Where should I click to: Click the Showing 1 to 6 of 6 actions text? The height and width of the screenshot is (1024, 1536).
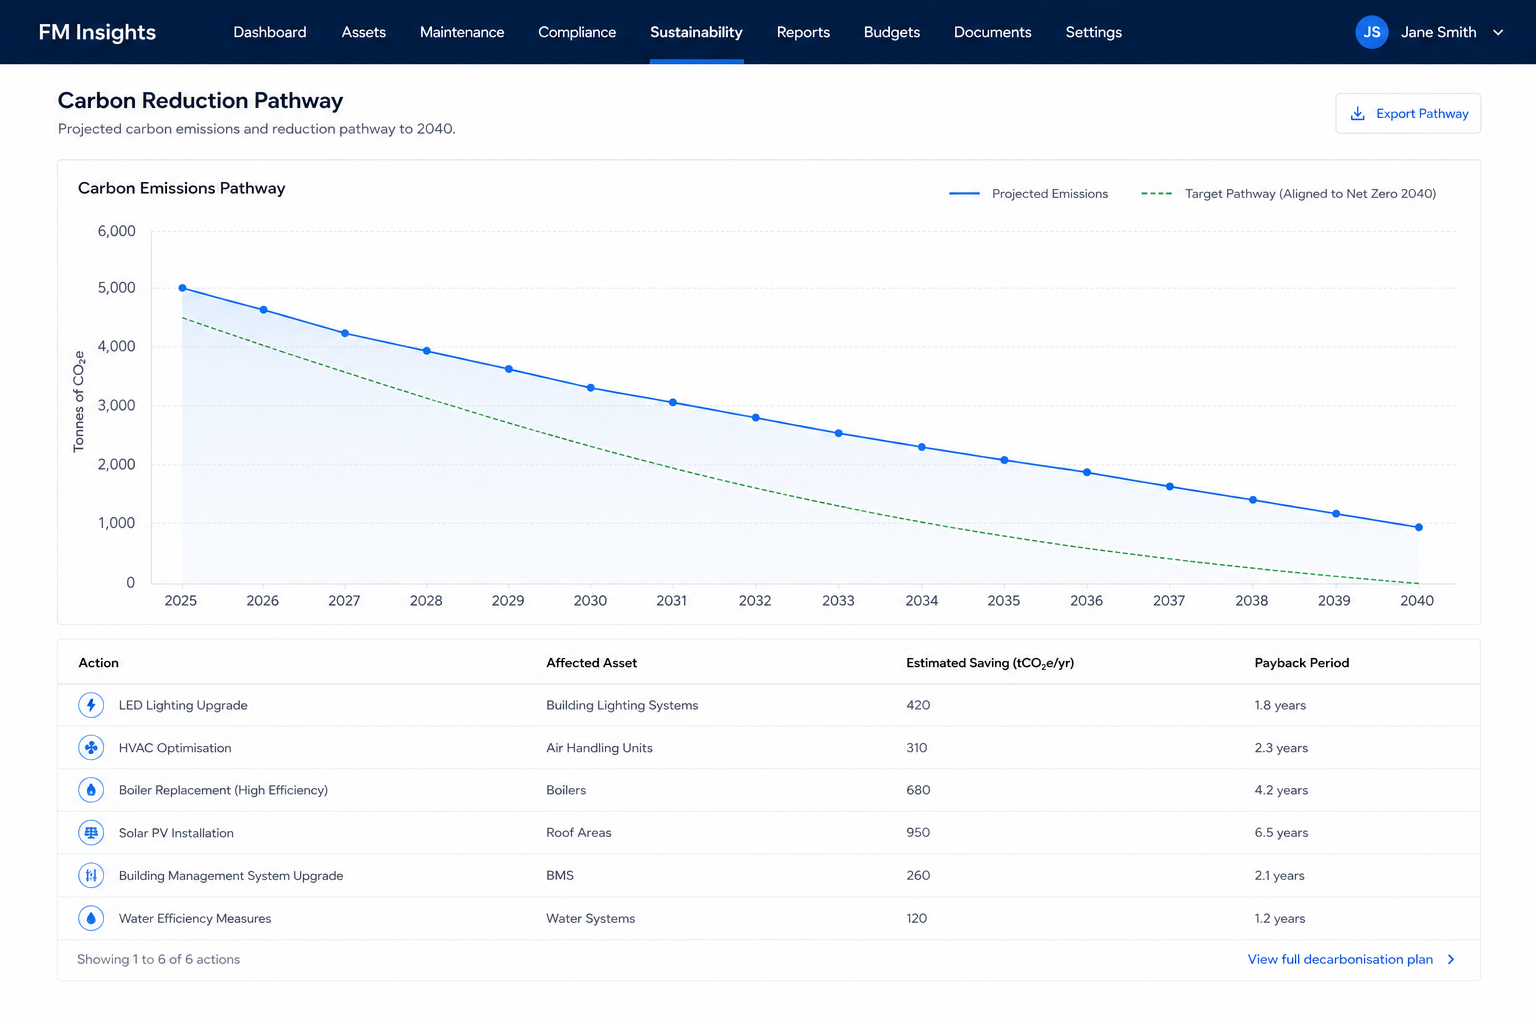click(158, 960)
